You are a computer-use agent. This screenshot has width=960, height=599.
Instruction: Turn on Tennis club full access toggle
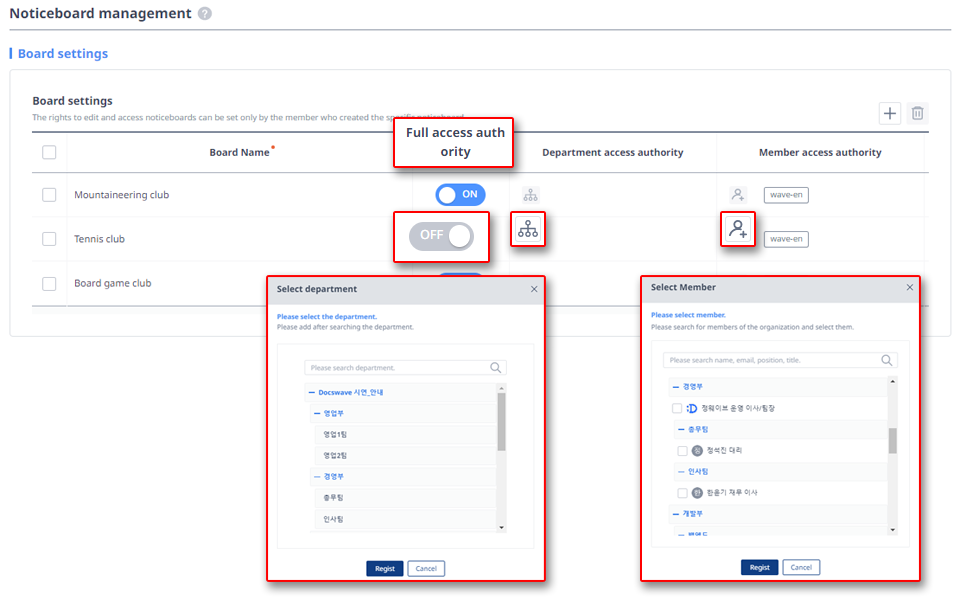[x=441, y=236]
